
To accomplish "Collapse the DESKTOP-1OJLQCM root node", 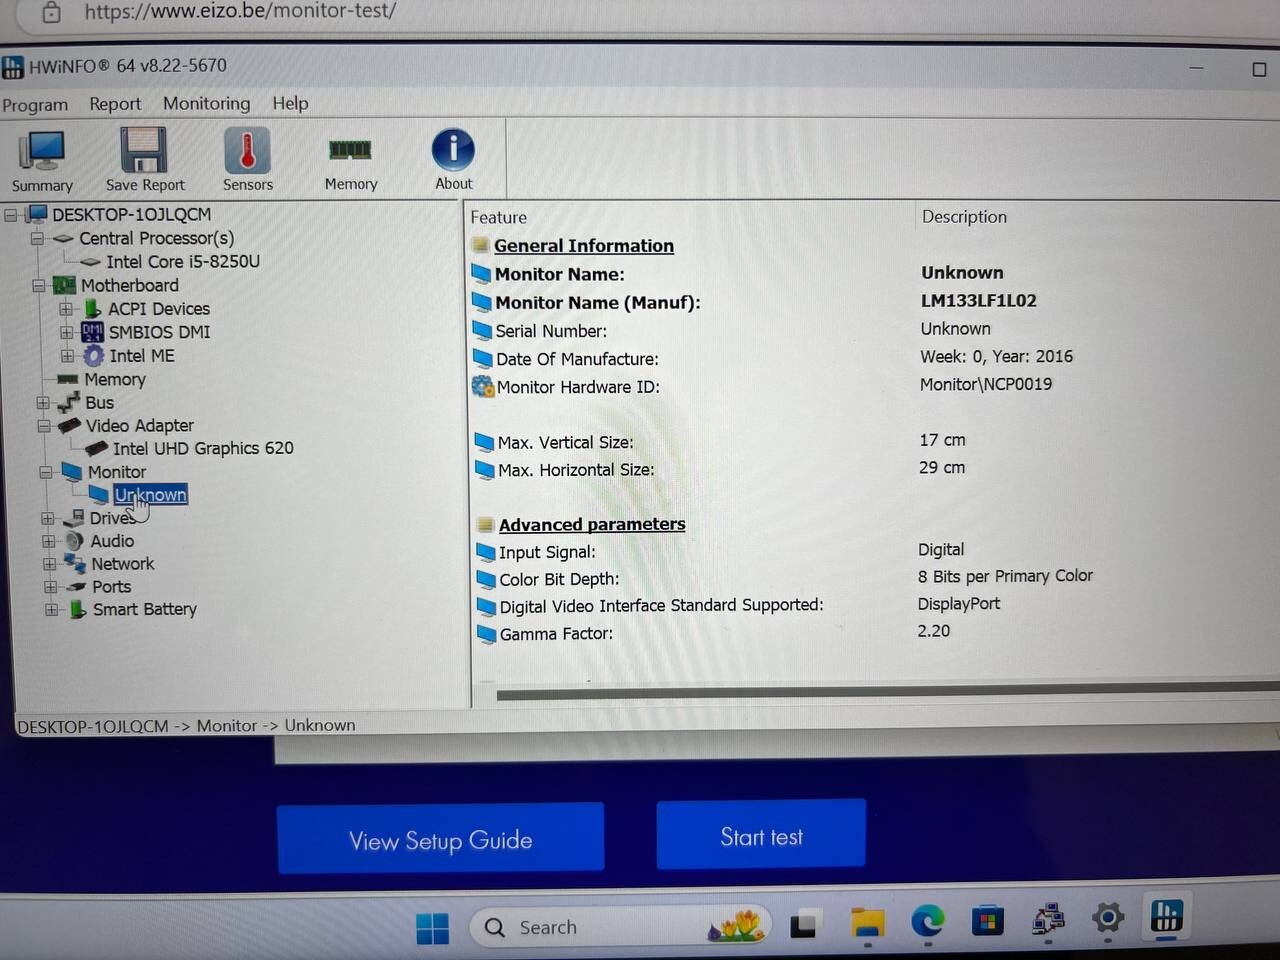I will pyautogui.click(x=11, y=214).
